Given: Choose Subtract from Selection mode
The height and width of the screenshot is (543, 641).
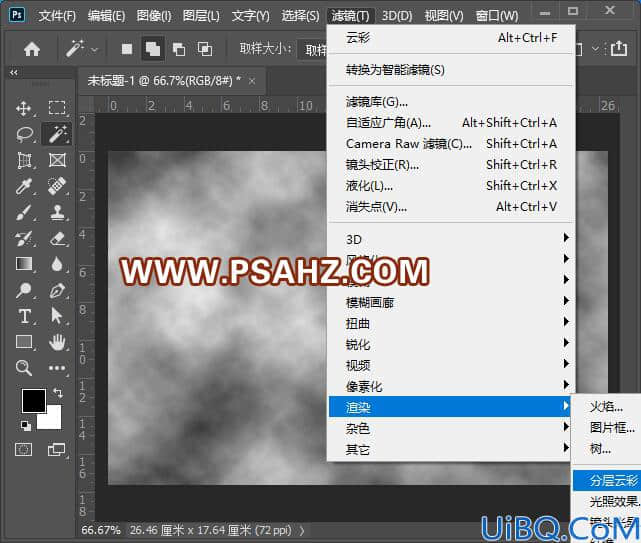Looking at the screenshot, I should click(x=179, y=49).
